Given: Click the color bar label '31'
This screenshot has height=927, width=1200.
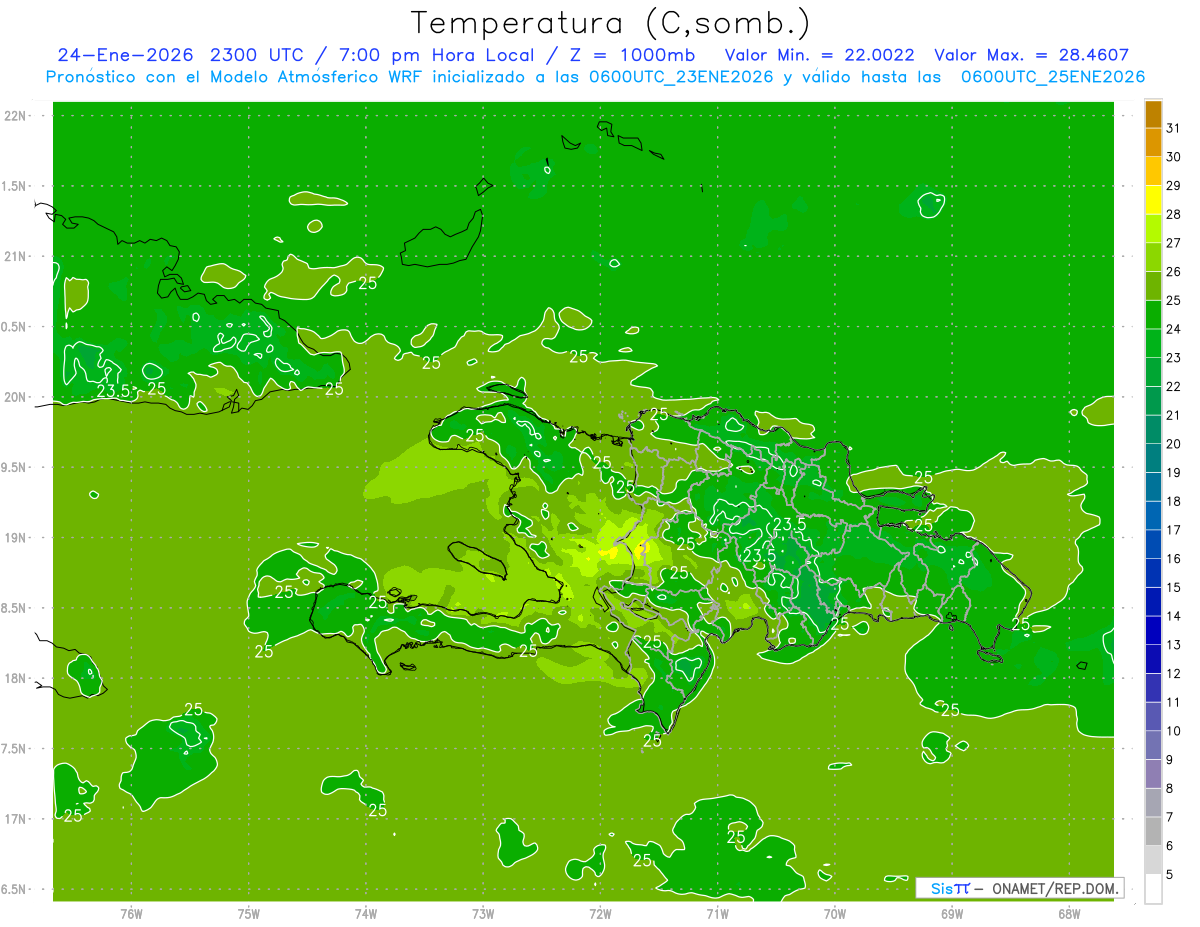Looking at the screenshot, I should pyautogui.click(x=1173, y=128).
